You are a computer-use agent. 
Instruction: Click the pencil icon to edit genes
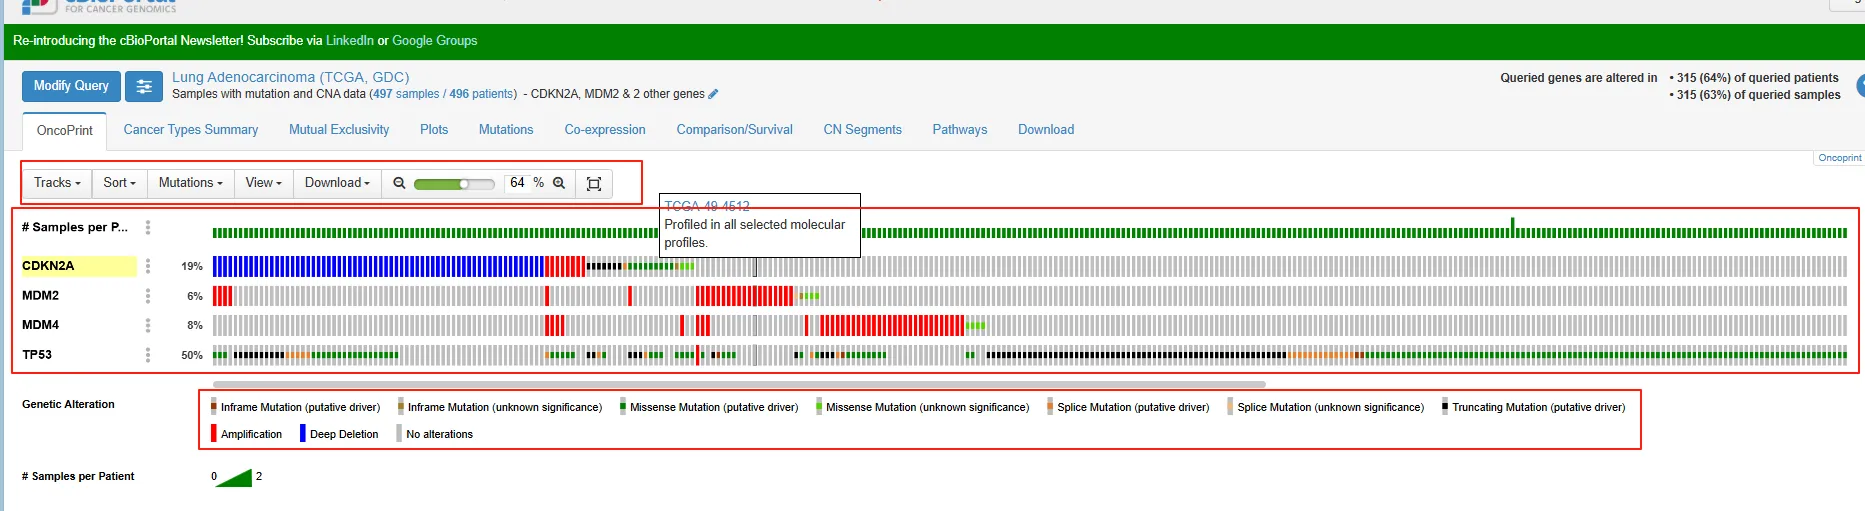[713, 94]
